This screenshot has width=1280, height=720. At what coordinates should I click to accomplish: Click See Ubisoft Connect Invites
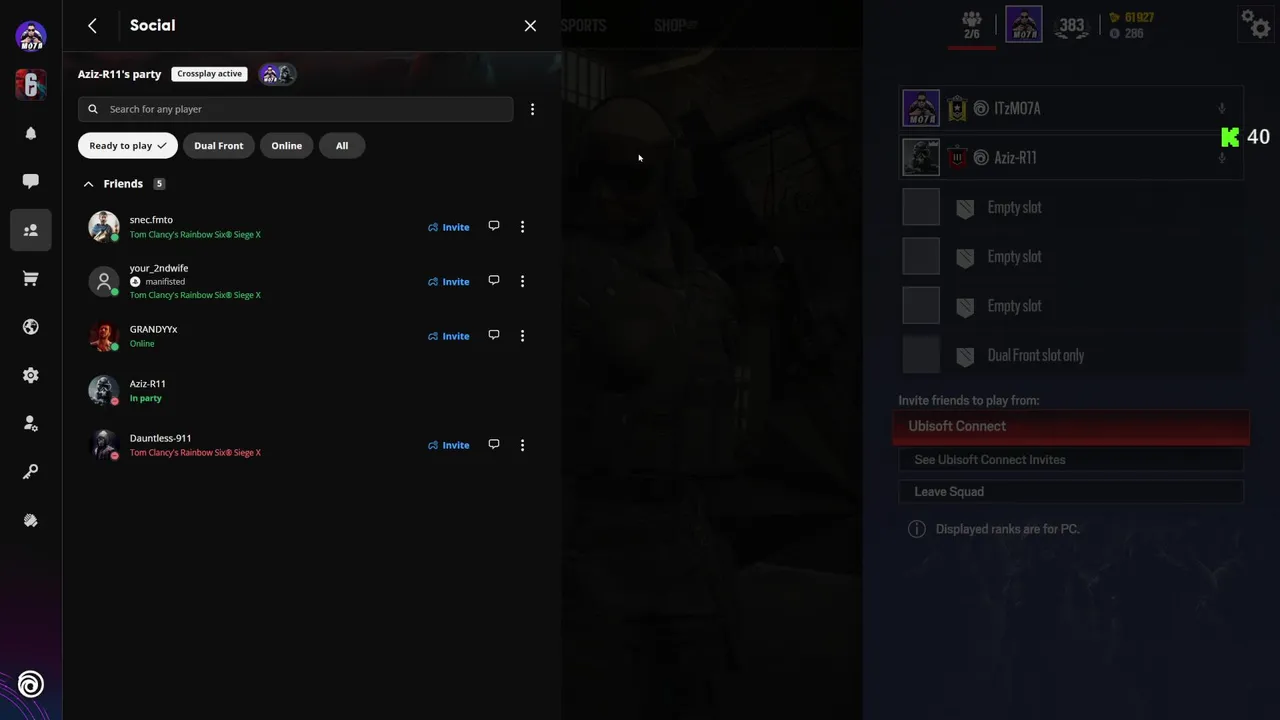point(1071,460)
